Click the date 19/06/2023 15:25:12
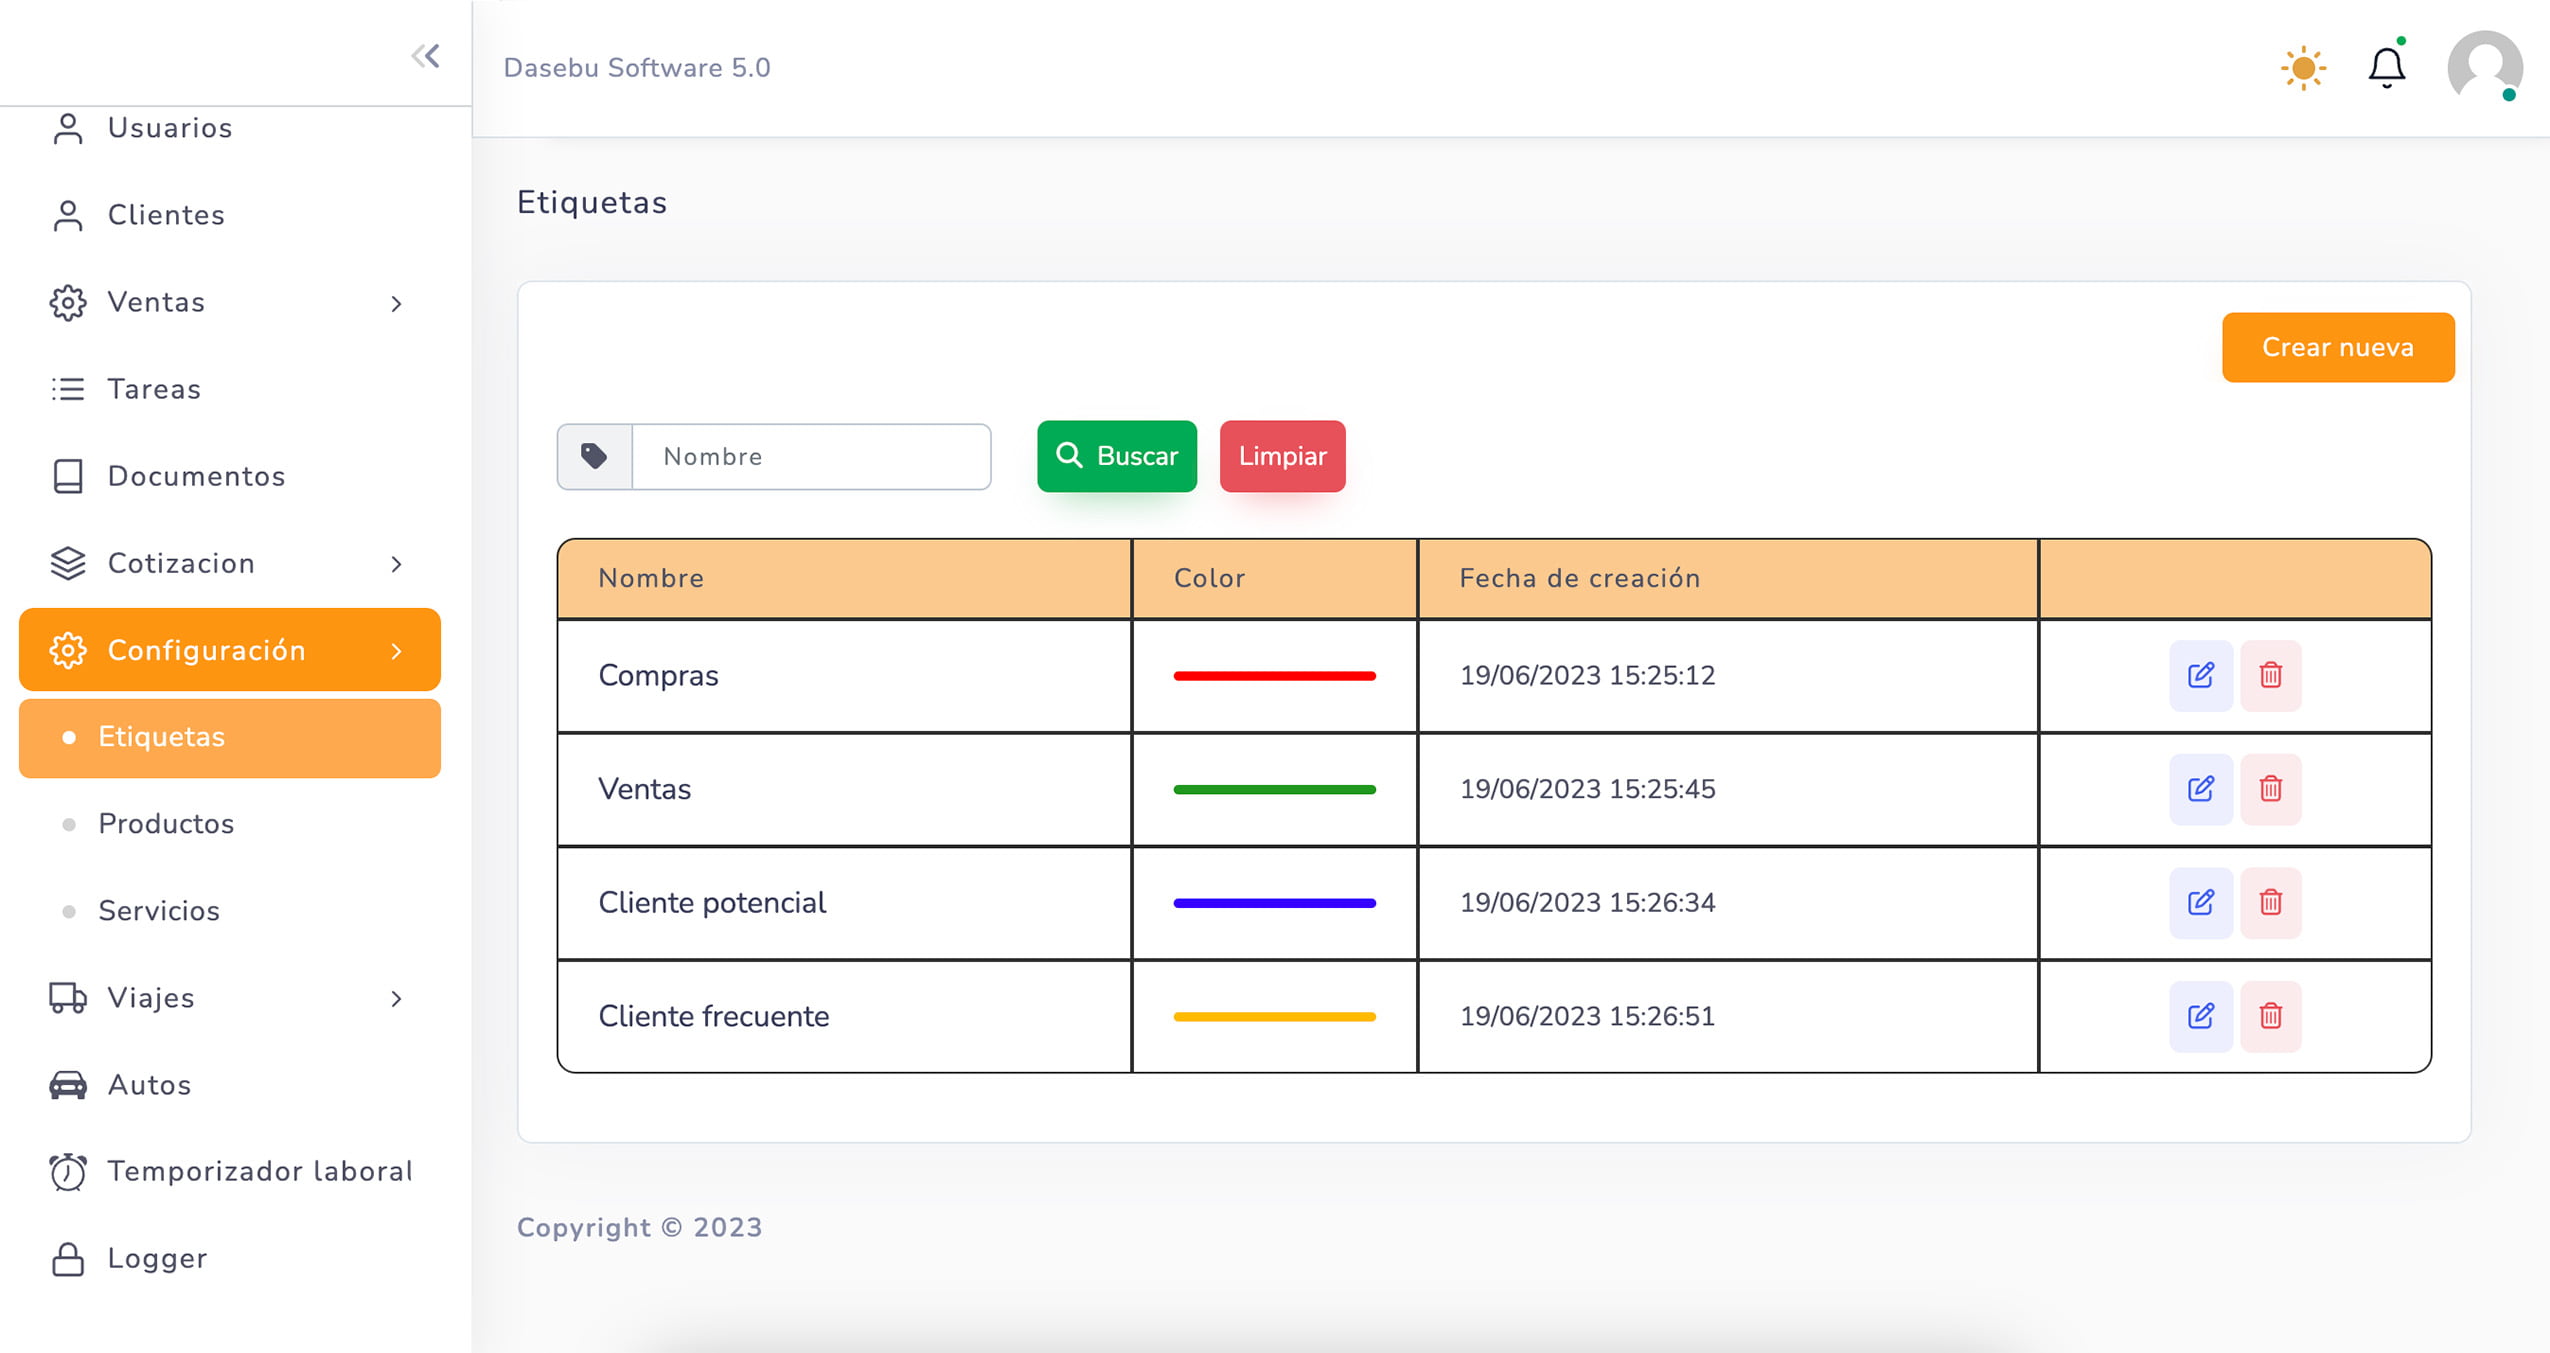2550x1353 pixels. tap(1587, 675)
